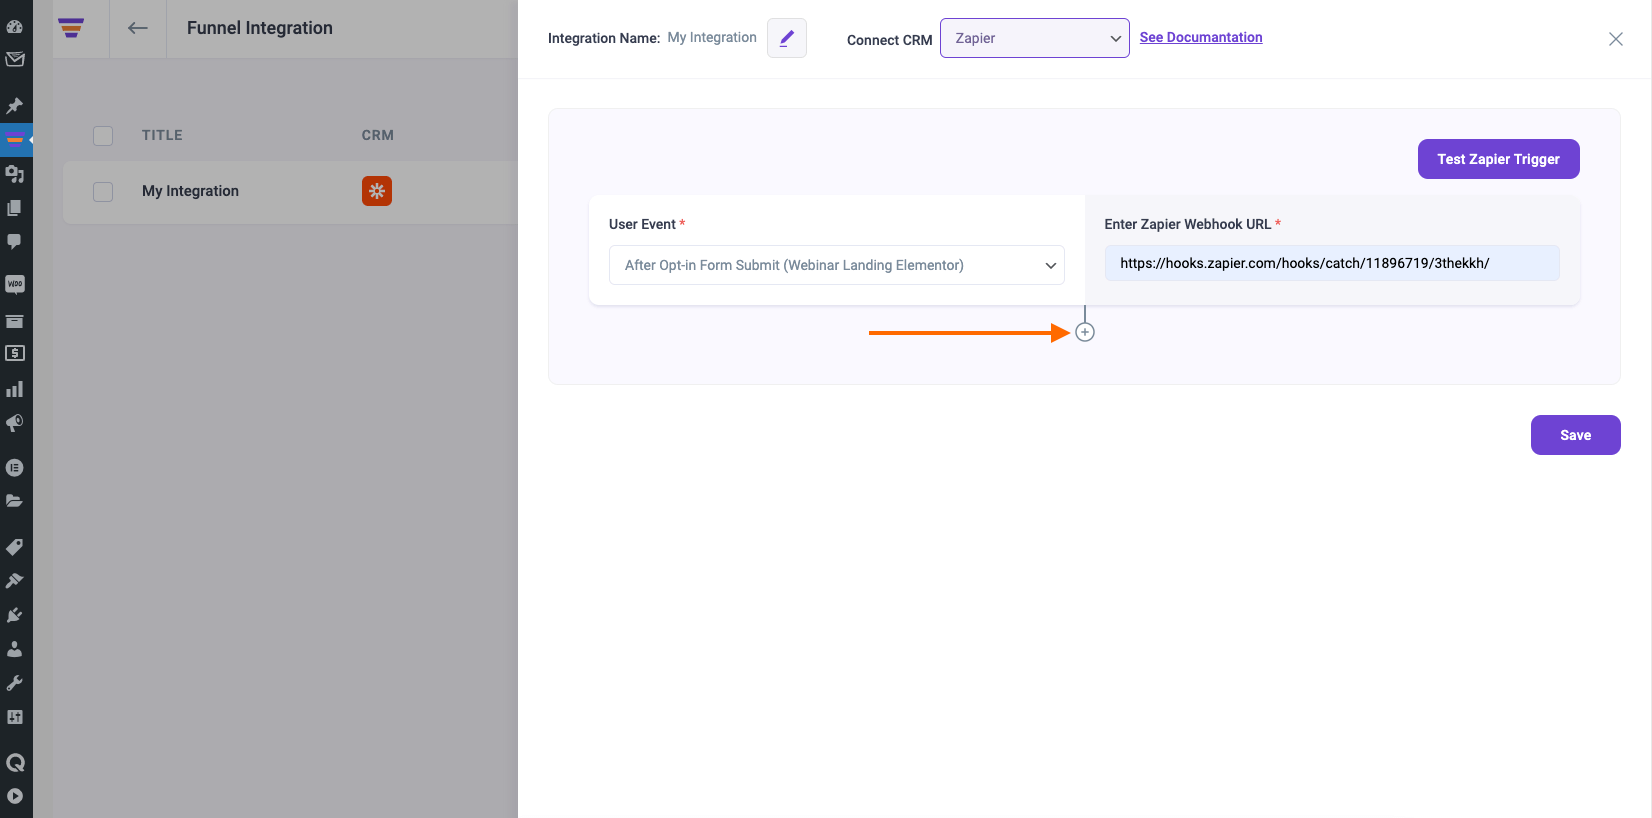Open the WooCommerce sidebar icon
Screen dimensions: 1652x818
tap(15, 285)
